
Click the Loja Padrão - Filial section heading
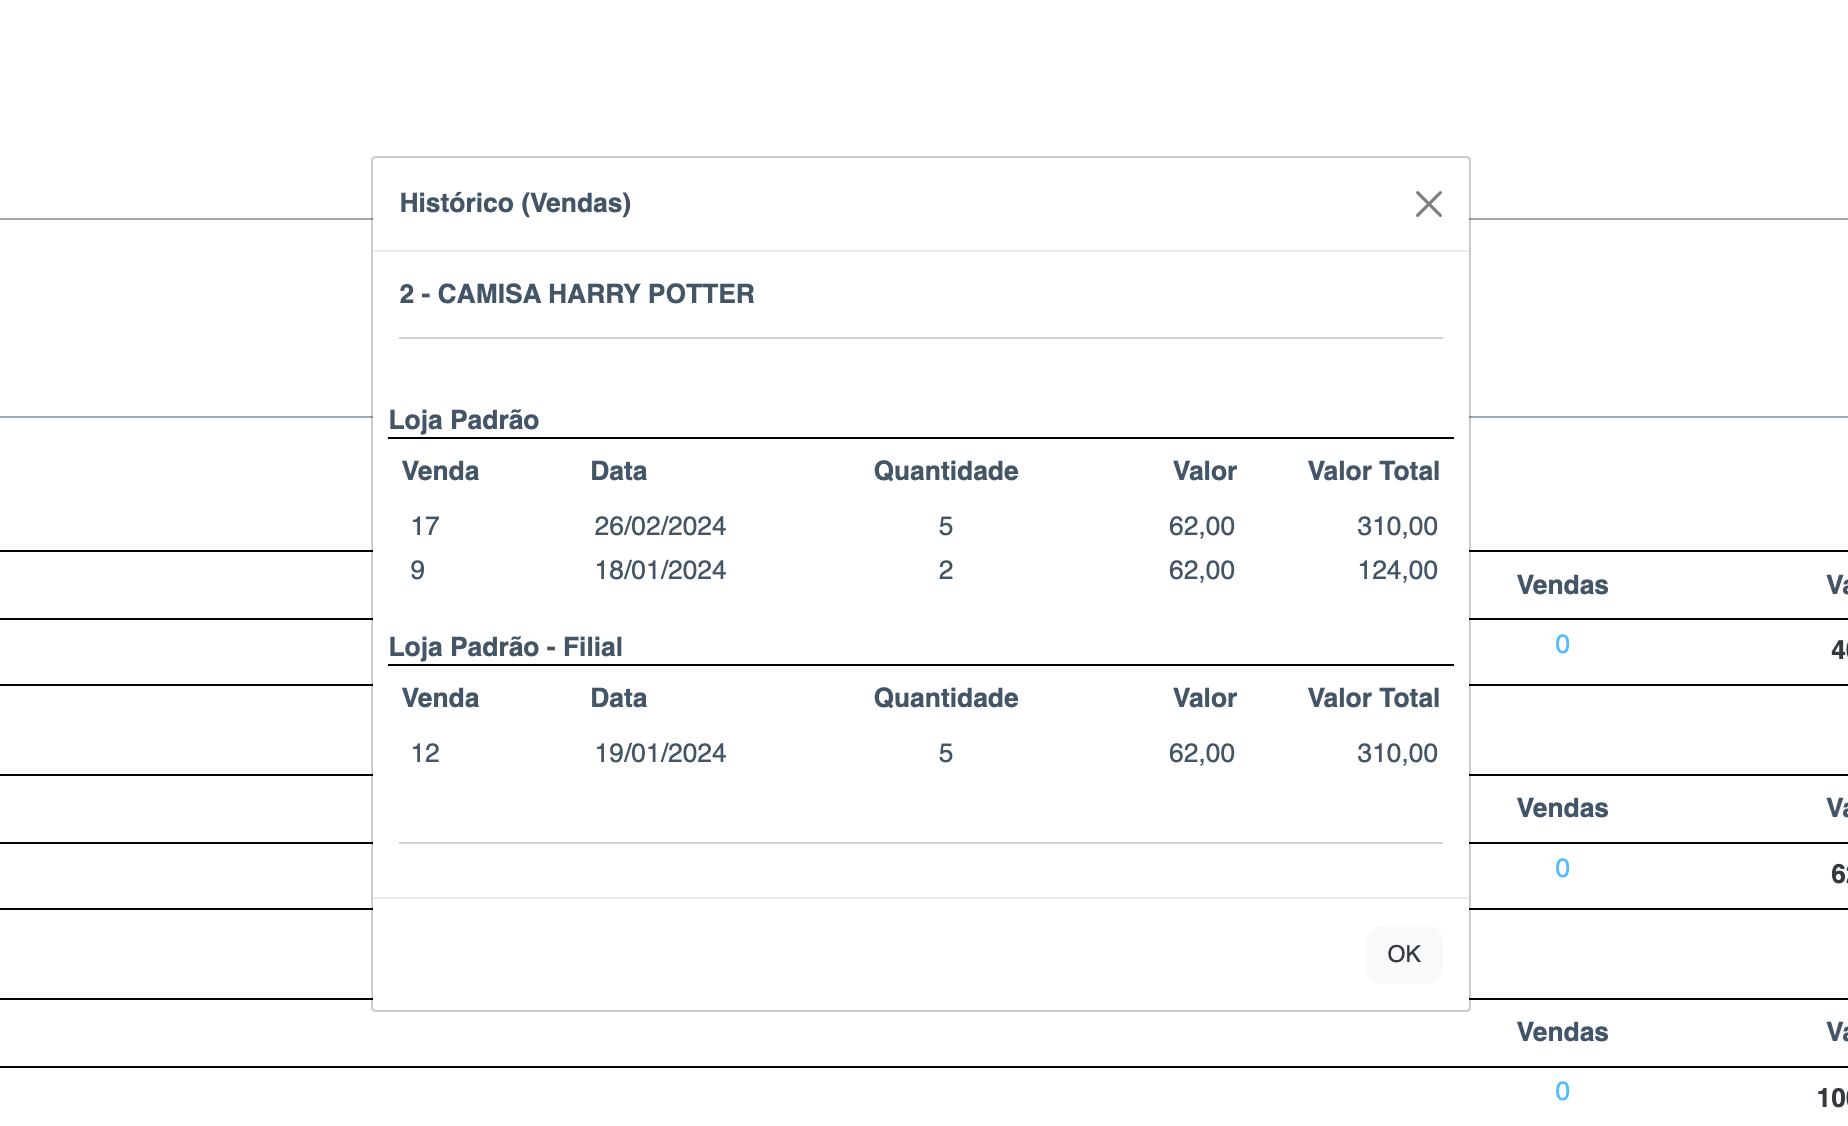pyautogui.click(x=505, y=647)
